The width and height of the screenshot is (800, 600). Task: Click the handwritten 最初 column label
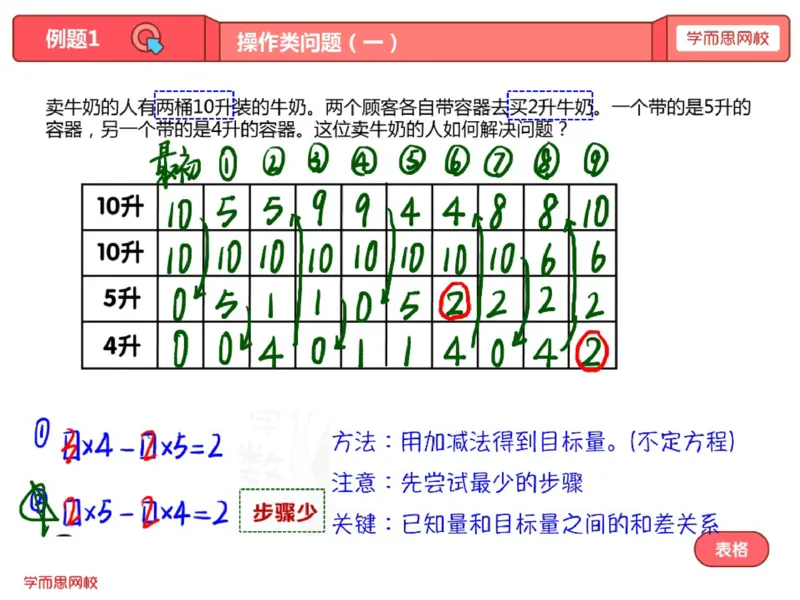tap(174, 166)
